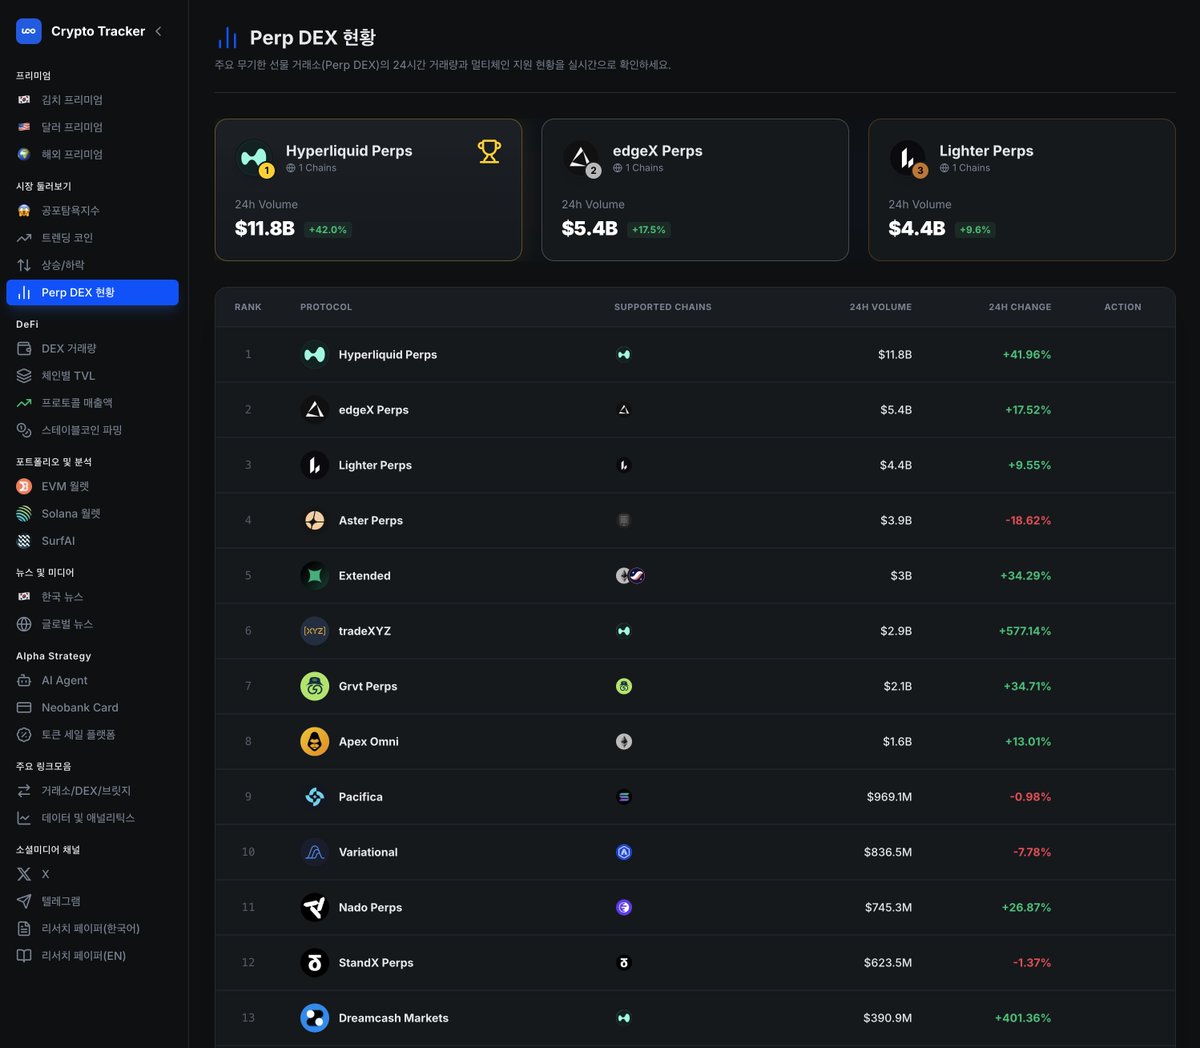Click the Neobank Card icon
This screenshot has height=1048, width=1200.
[x=24, y=707]
